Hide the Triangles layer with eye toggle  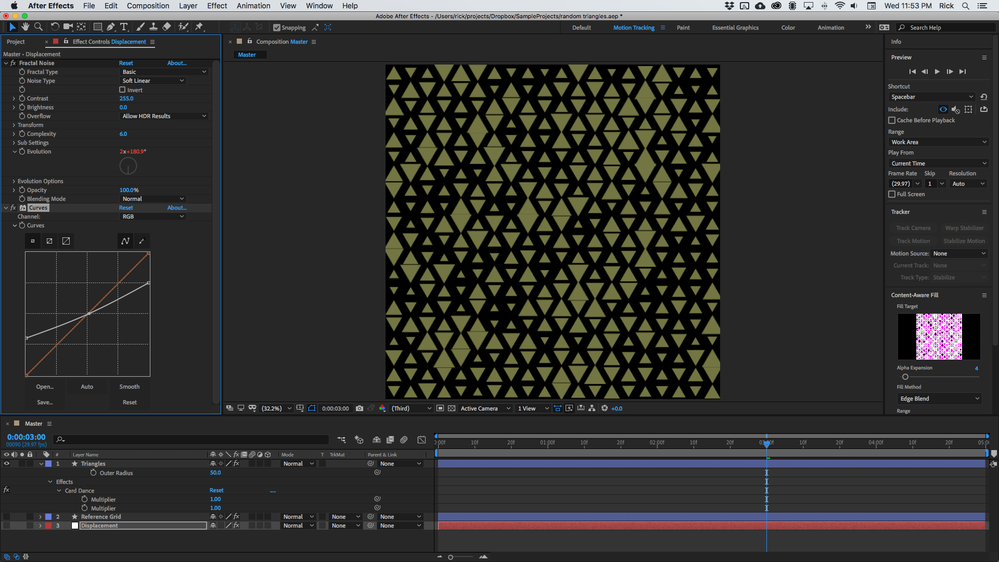click(6, 464)
